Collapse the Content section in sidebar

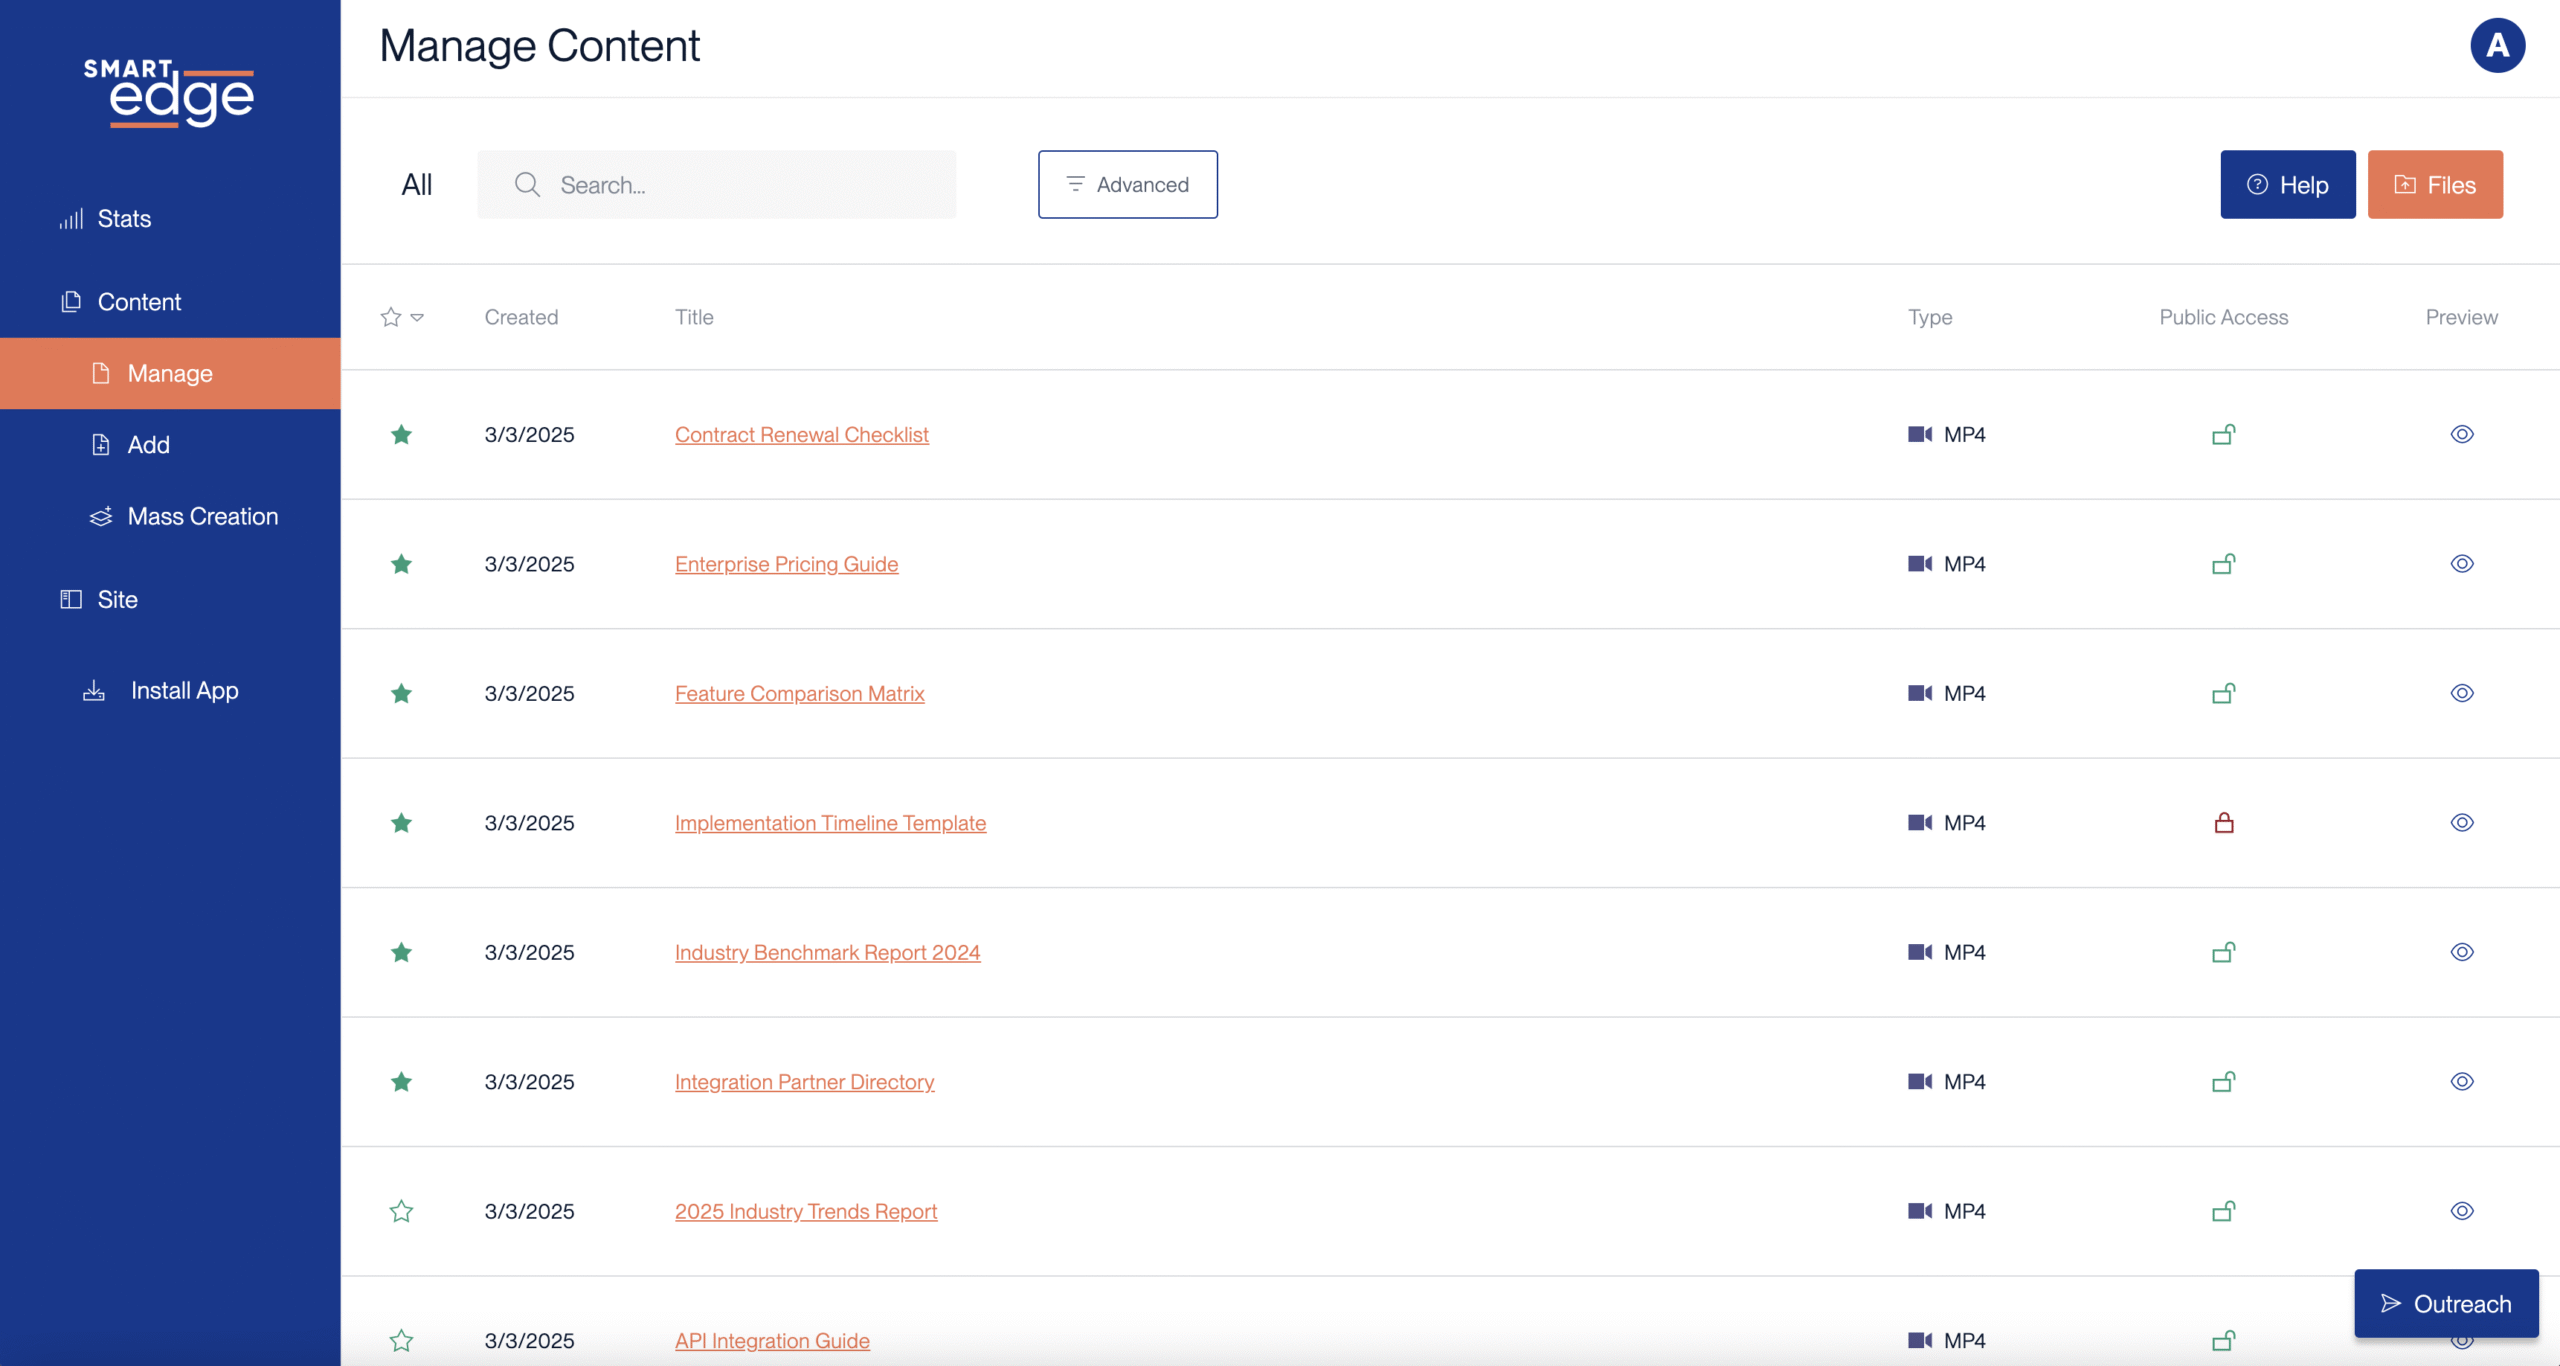pyautogui.click(x=139, y=302)
